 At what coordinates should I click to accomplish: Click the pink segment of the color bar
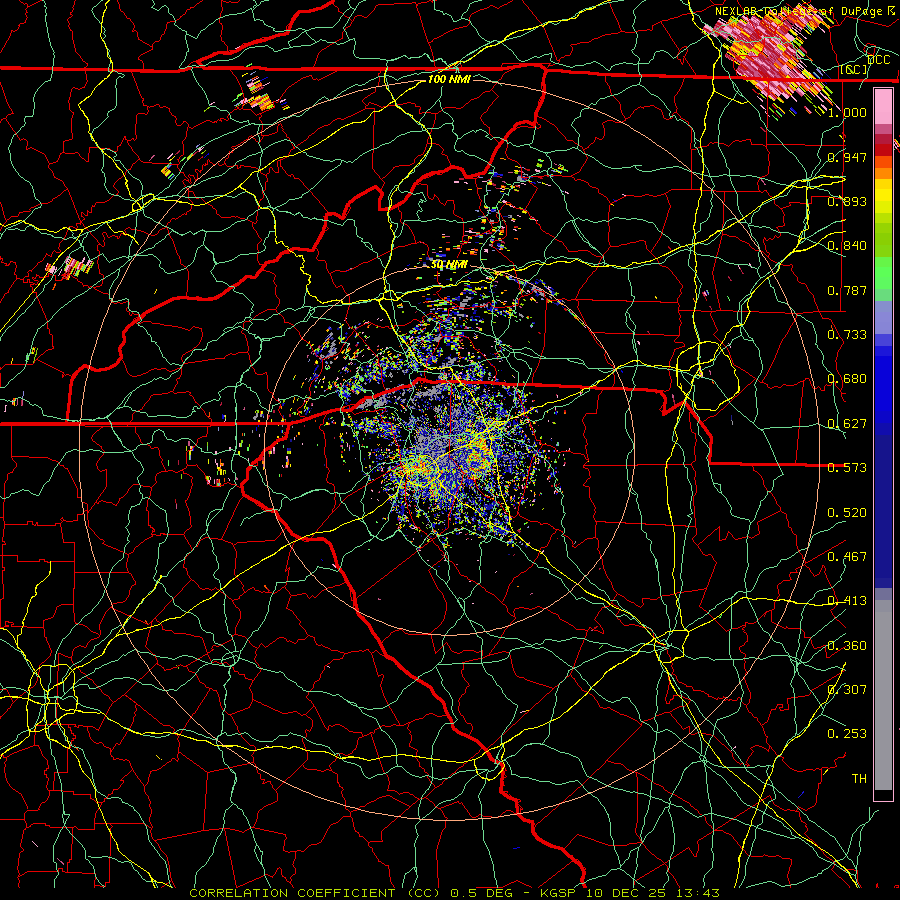(883, 106)
